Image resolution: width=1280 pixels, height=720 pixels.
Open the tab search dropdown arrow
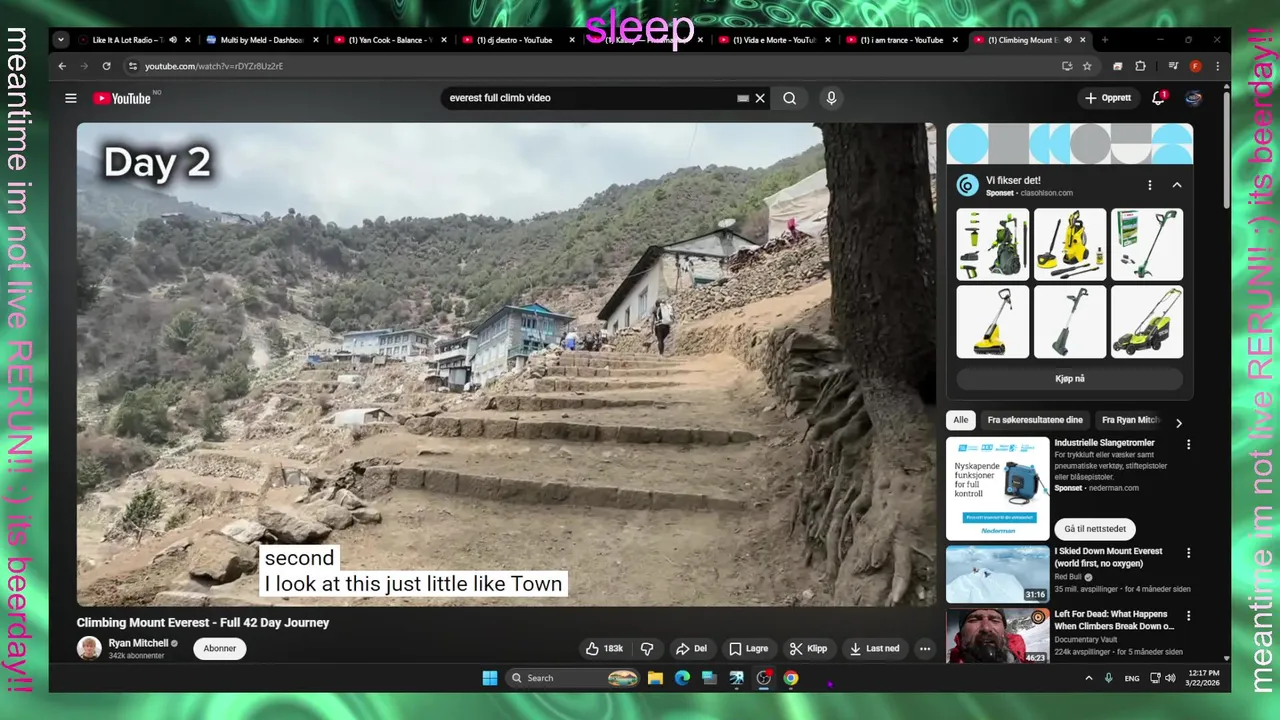(x=61, y=40)
